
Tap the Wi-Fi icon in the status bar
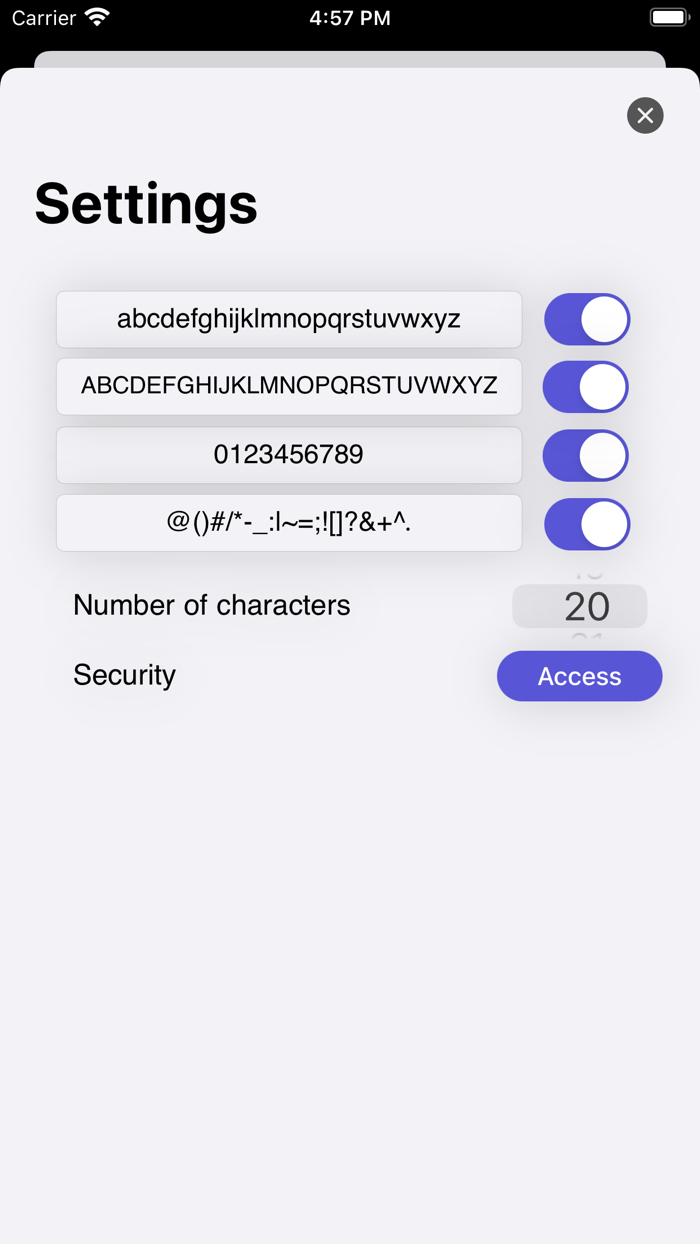(x=95, y=16)
